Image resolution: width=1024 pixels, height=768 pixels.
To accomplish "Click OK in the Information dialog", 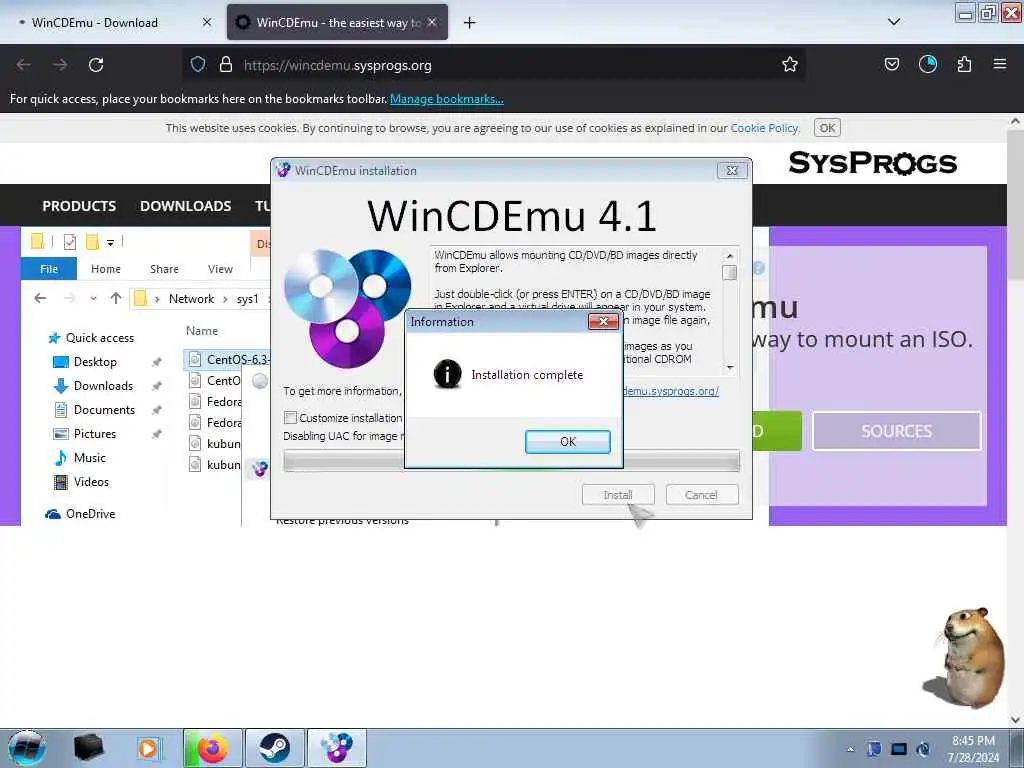I will point(568,441).
